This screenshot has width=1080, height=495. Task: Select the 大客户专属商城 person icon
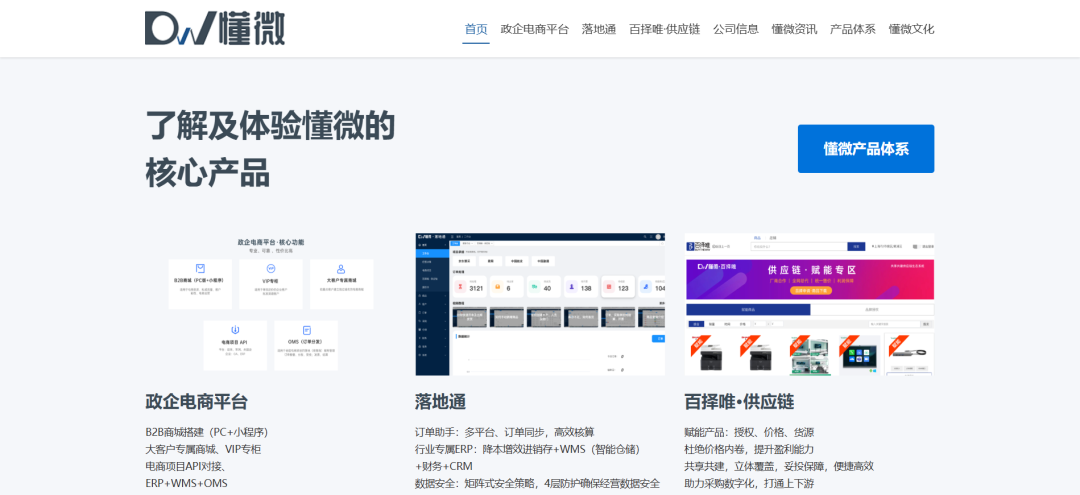[x=341, y=268]
